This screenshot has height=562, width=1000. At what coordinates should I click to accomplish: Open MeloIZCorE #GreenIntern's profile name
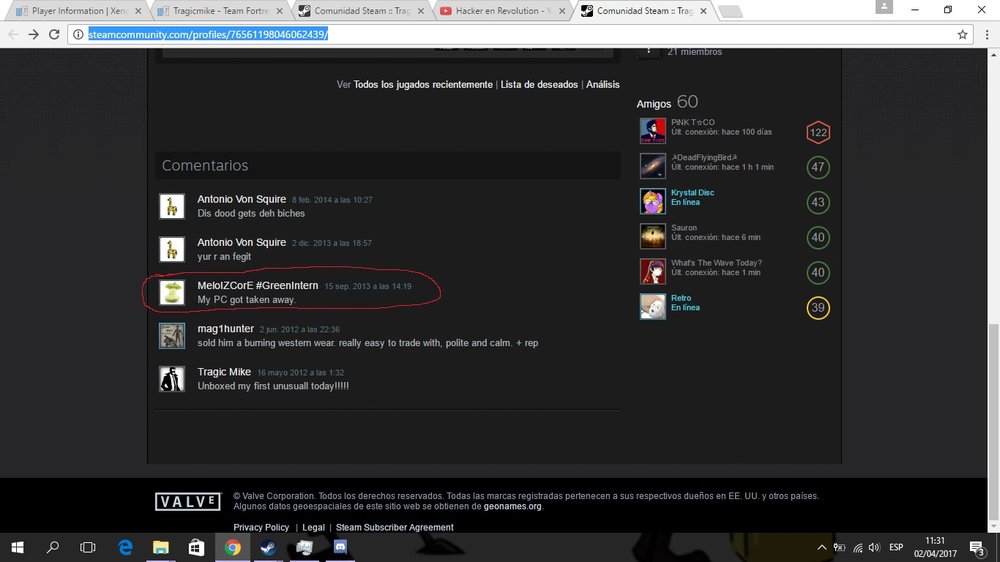click(258, 286)
